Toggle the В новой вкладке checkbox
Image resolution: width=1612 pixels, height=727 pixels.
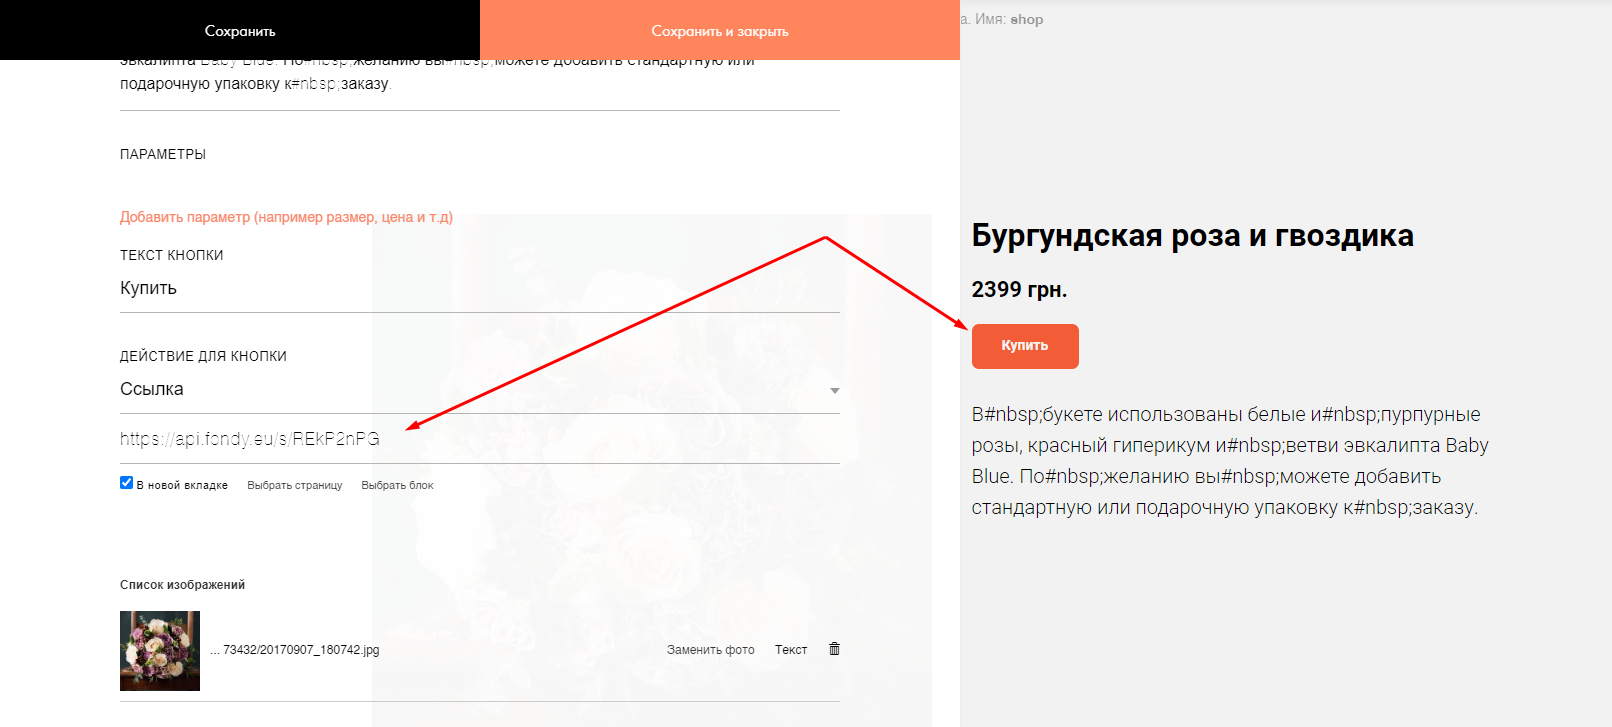pos(127,483)
